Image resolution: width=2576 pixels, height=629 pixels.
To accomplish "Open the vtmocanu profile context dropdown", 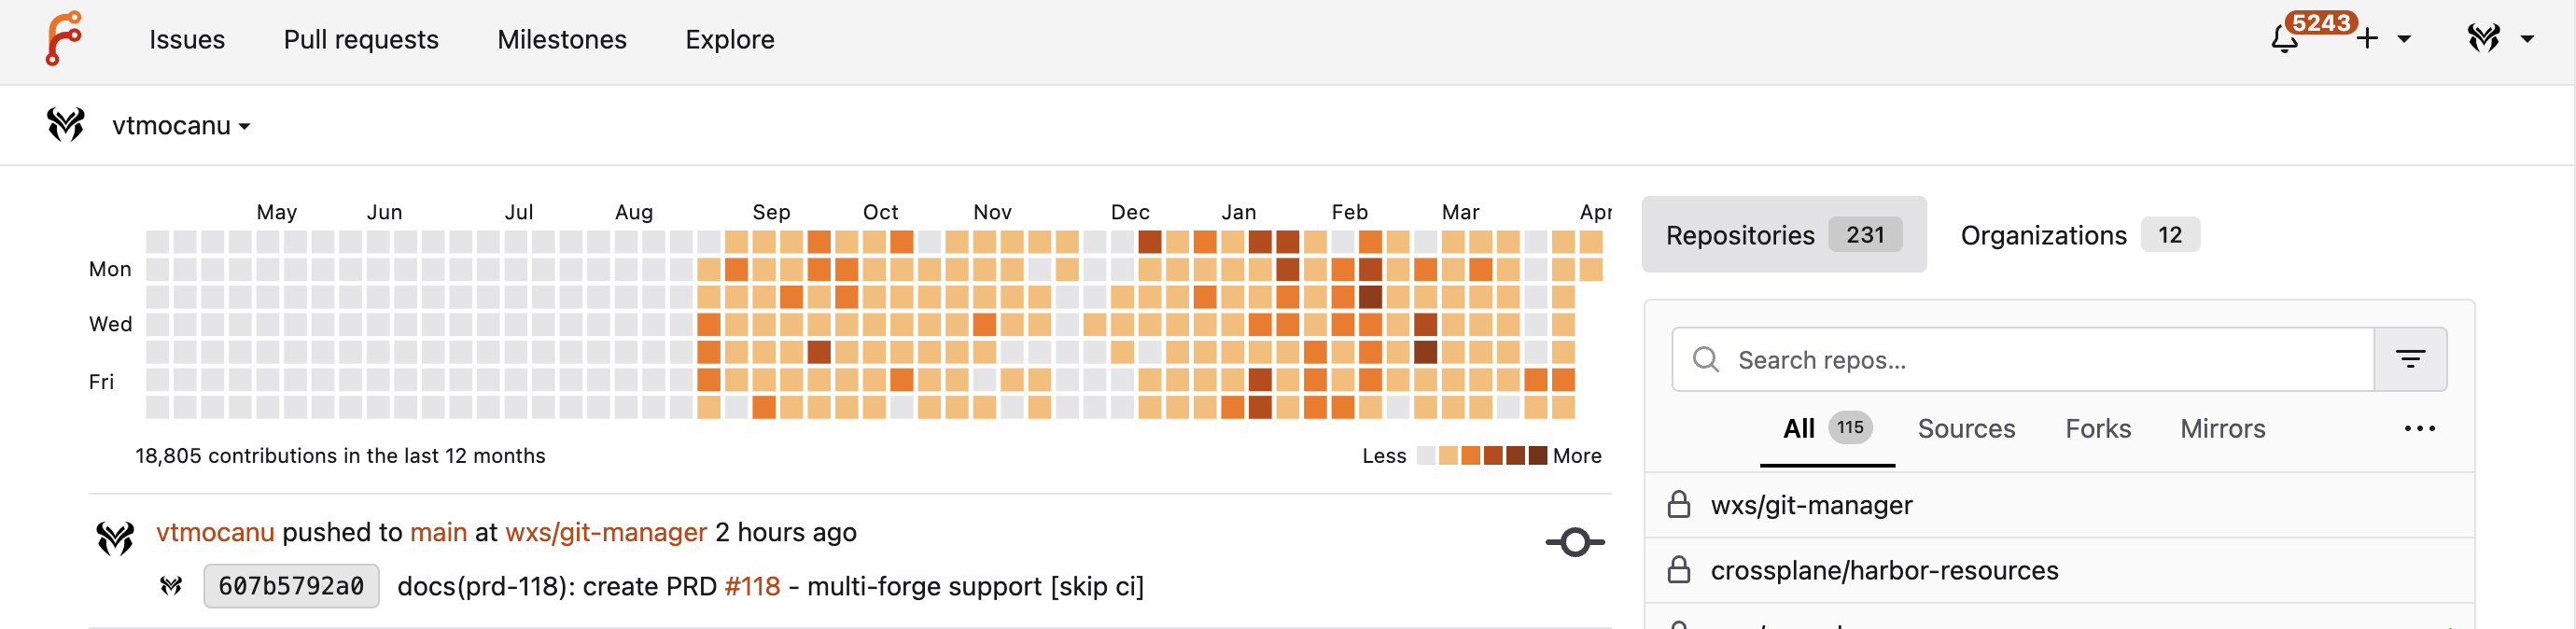I will [245, 126].
